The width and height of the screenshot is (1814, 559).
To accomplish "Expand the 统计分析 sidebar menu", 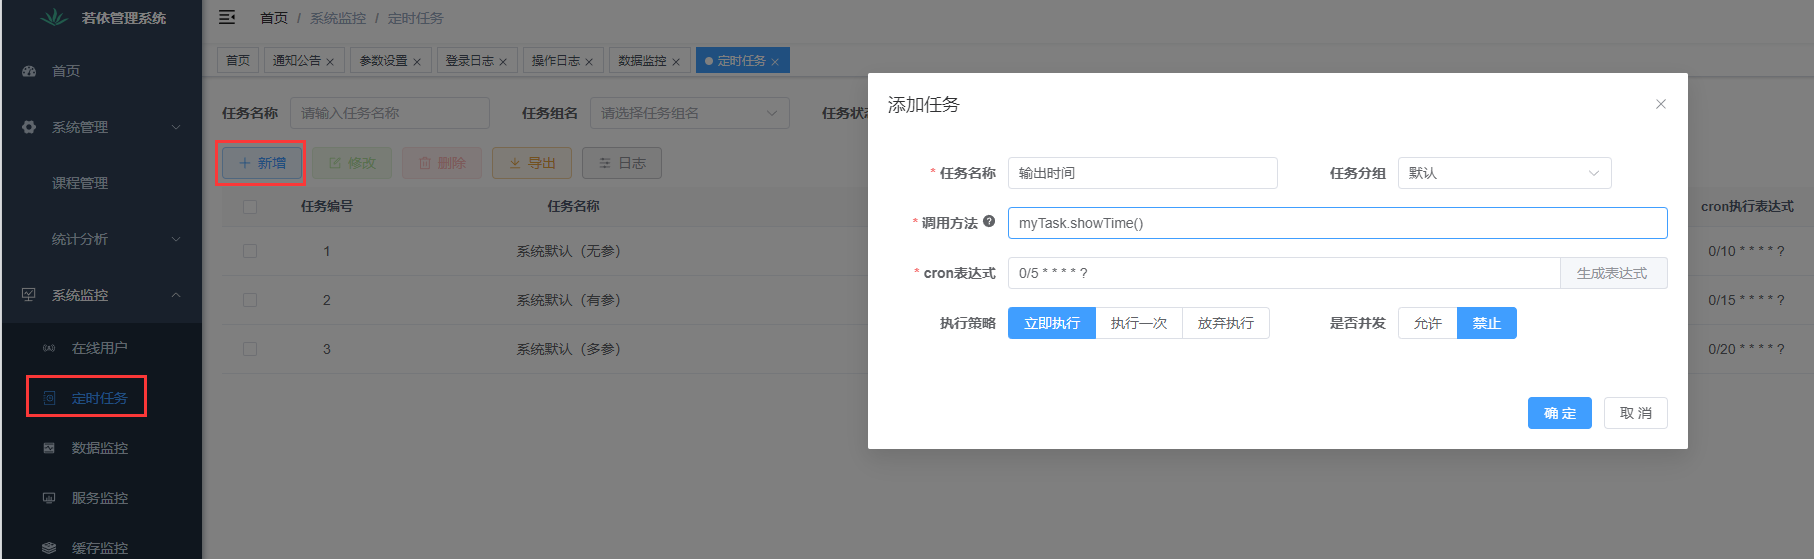I will [102, 239].
